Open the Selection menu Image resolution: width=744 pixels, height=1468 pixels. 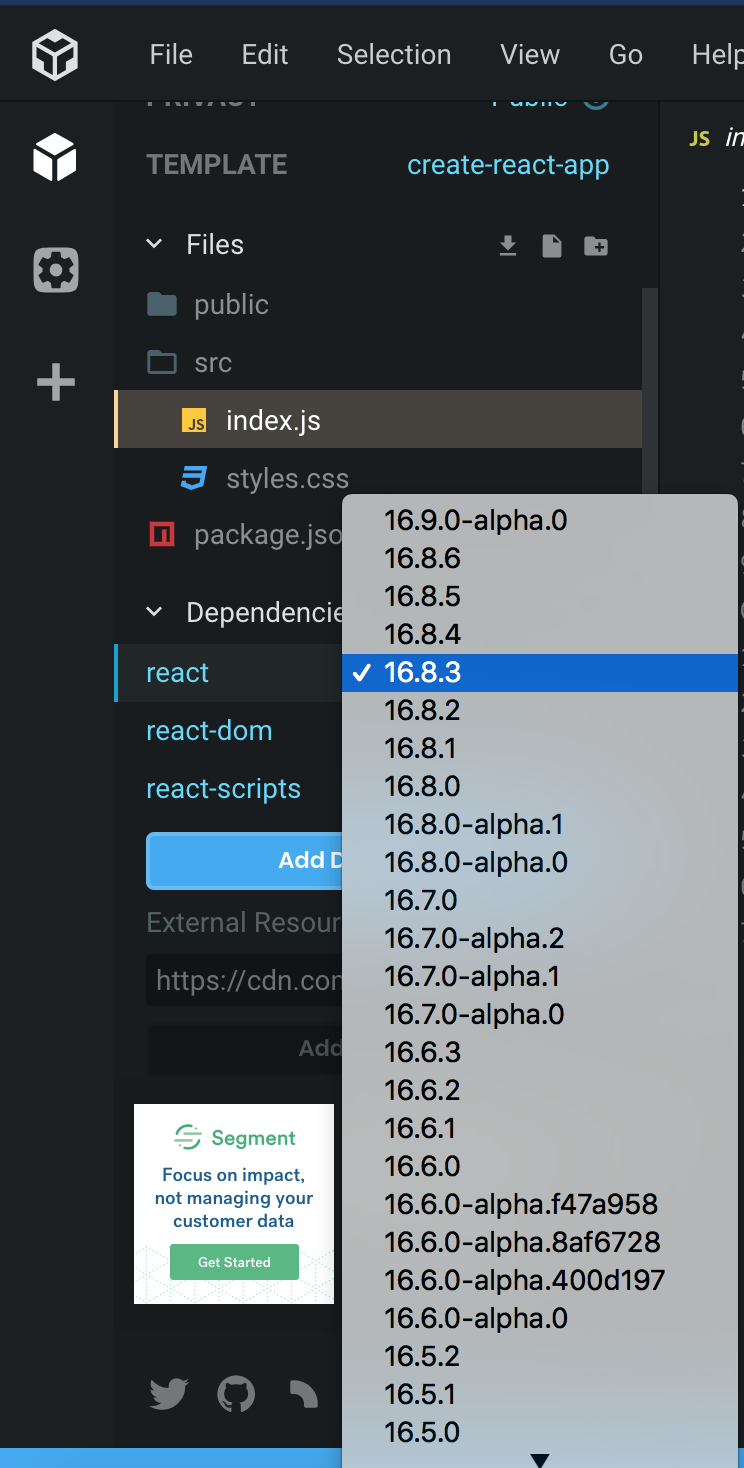(394, 55)
